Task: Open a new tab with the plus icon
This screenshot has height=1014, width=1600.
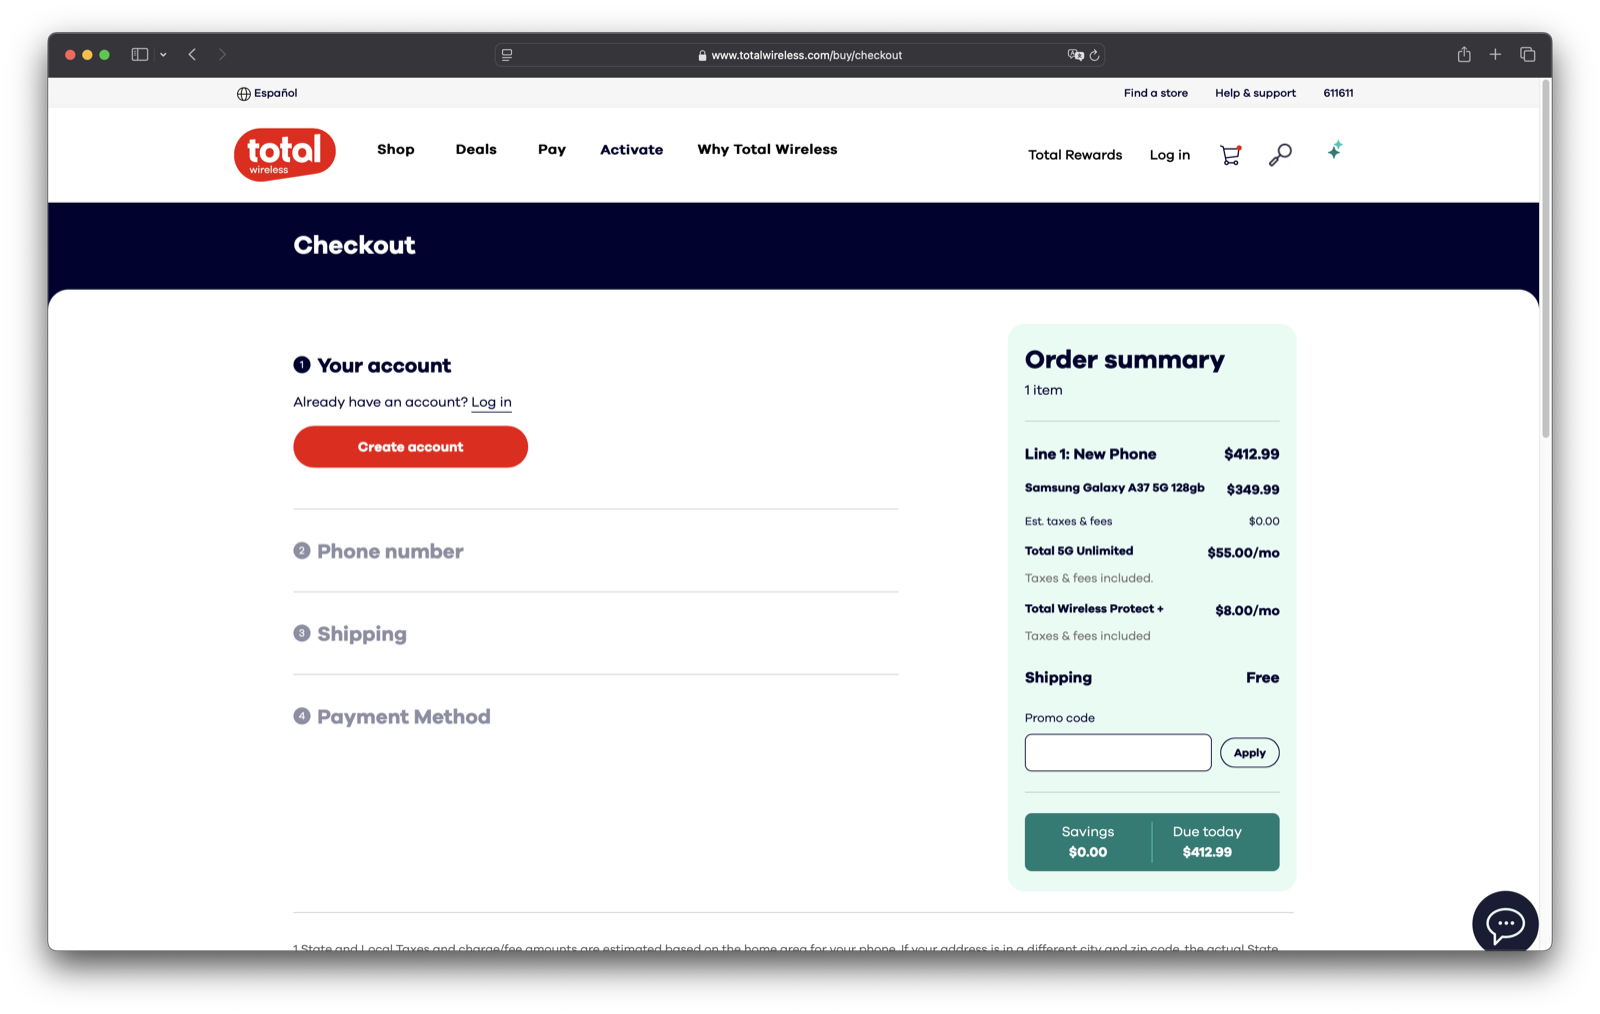Action: [1495, 54]
